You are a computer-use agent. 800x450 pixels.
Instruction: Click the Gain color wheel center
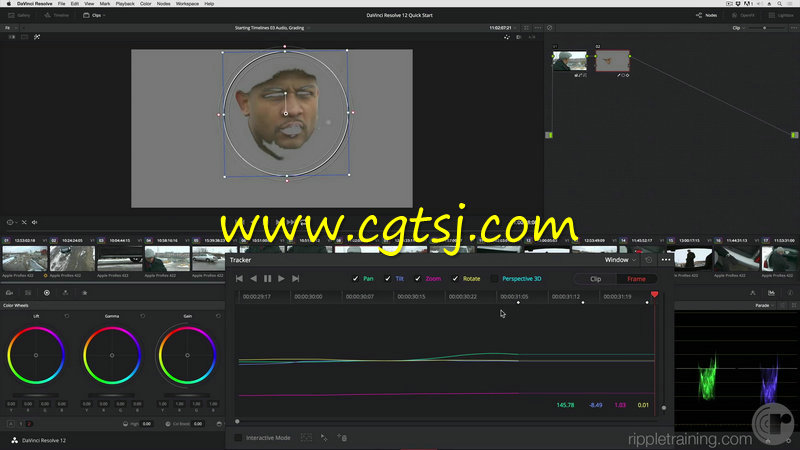(187, 355)
